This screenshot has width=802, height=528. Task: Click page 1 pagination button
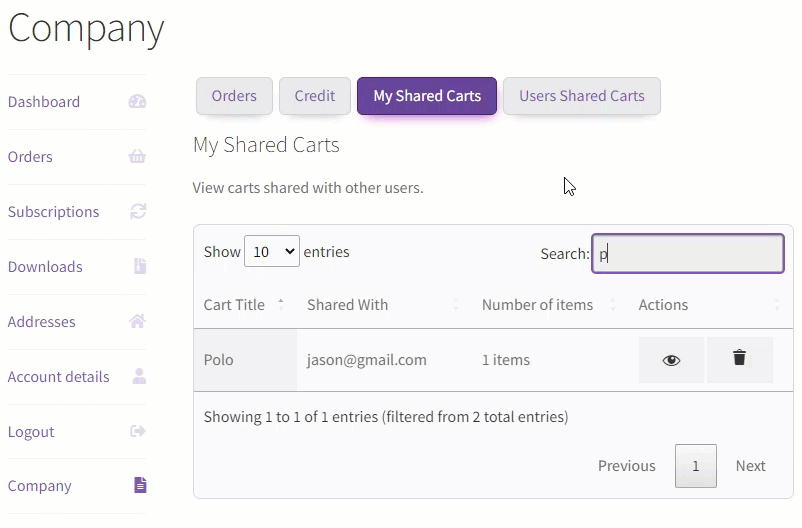point(696,466)
